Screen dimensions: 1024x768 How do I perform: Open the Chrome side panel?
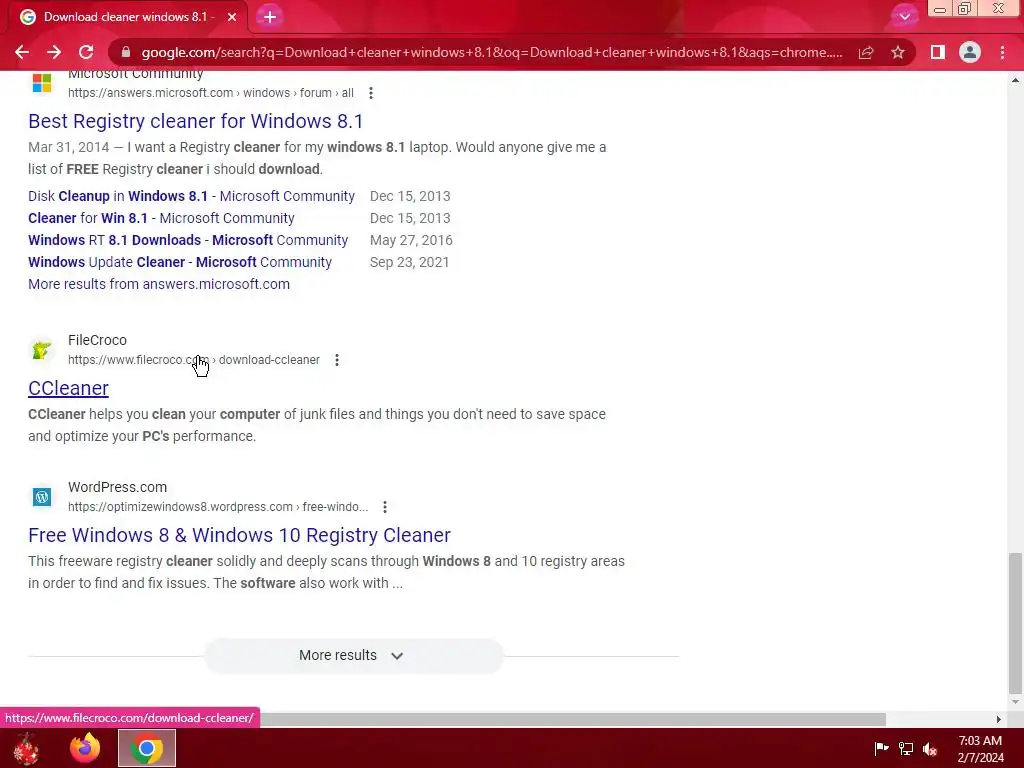tap(938, 52)
